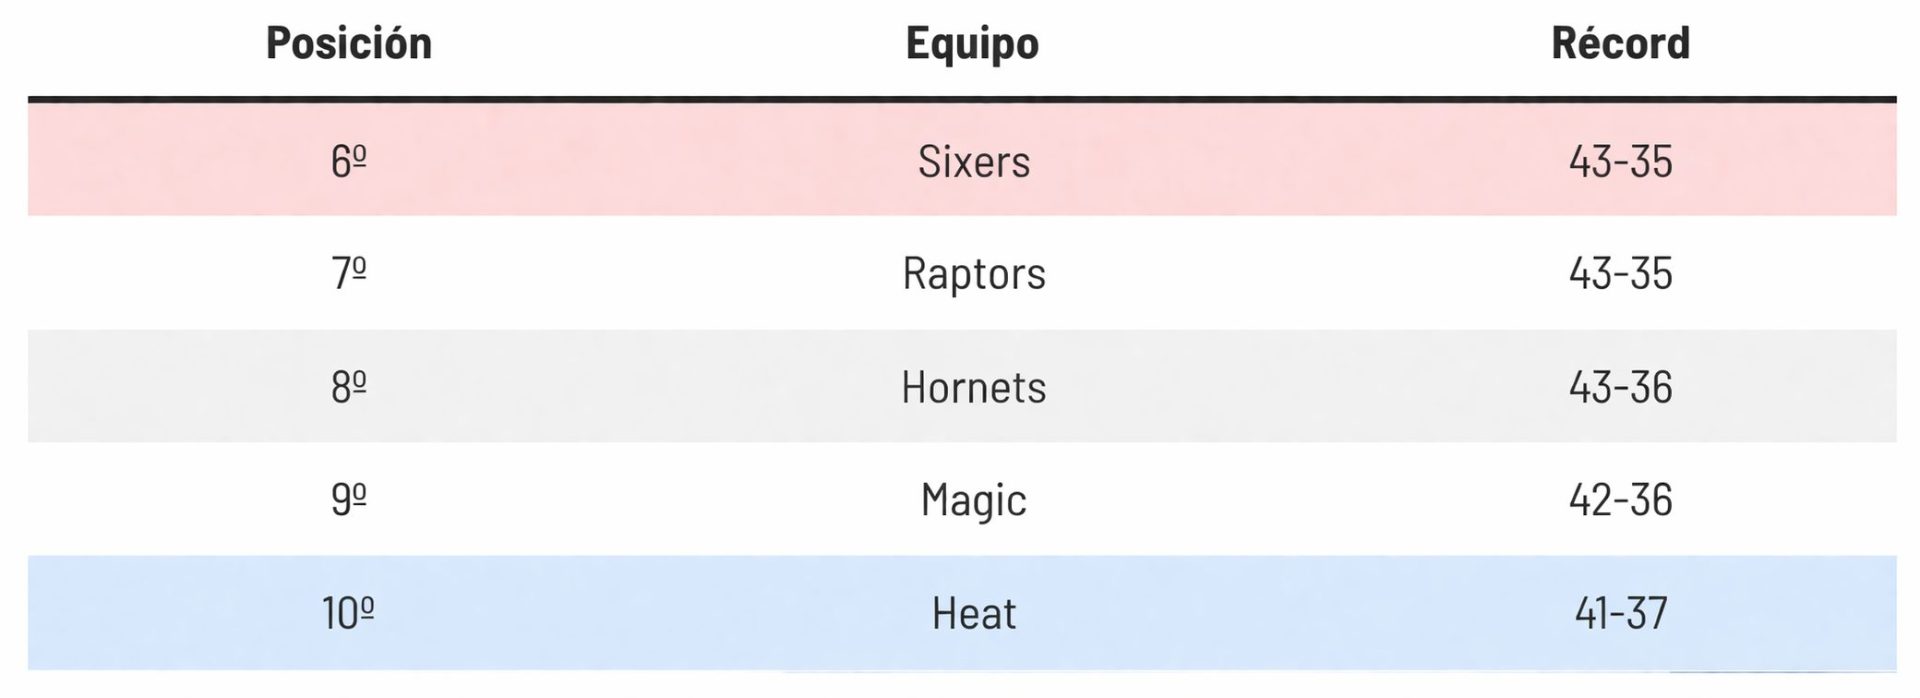1920x698 pixels.
Task: Select the Sixers team name
Action: 973,161
